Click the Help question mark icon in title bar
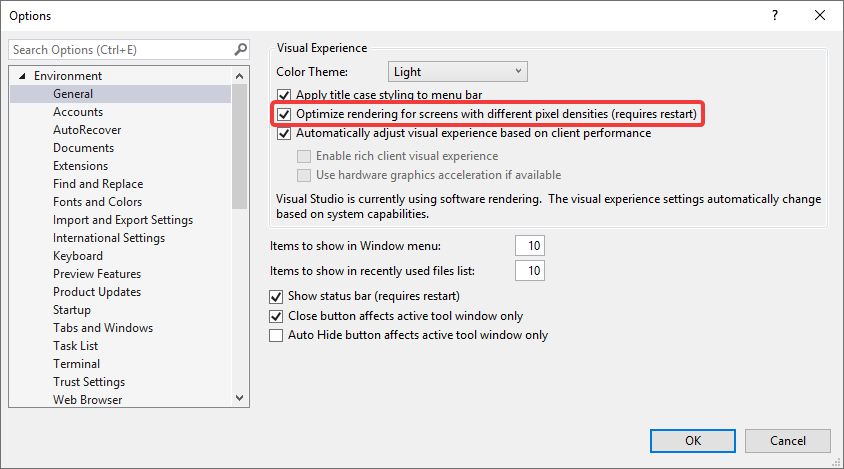Image resolution: width=844 pixels, height=469 pixels. click(774, 15)
